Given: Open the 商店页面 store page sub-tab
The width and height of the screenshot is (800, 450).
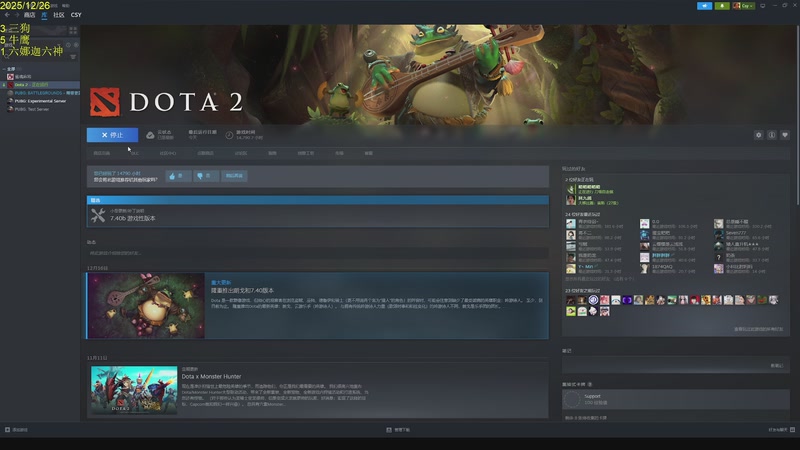Looking at the screenshot, I should 102,153.
